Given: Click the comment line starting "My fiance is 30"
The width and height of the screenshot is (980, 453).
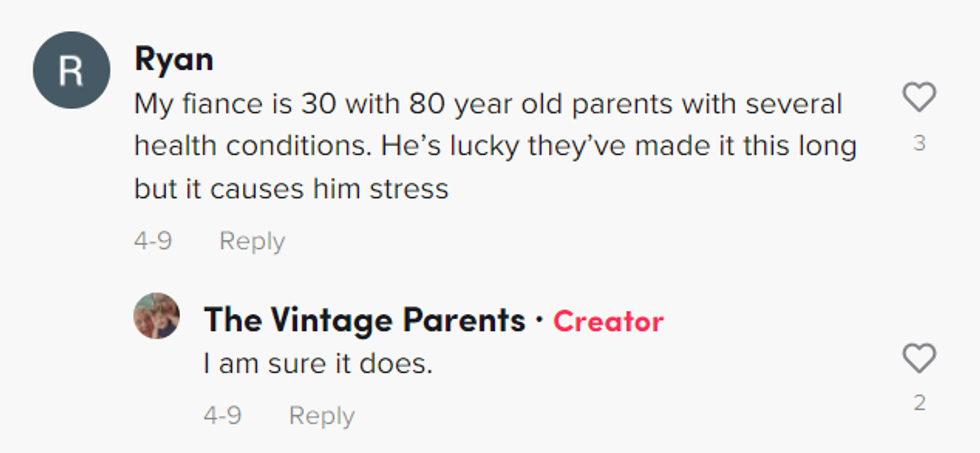Looking at the screenshot, I should coord(488,103).
